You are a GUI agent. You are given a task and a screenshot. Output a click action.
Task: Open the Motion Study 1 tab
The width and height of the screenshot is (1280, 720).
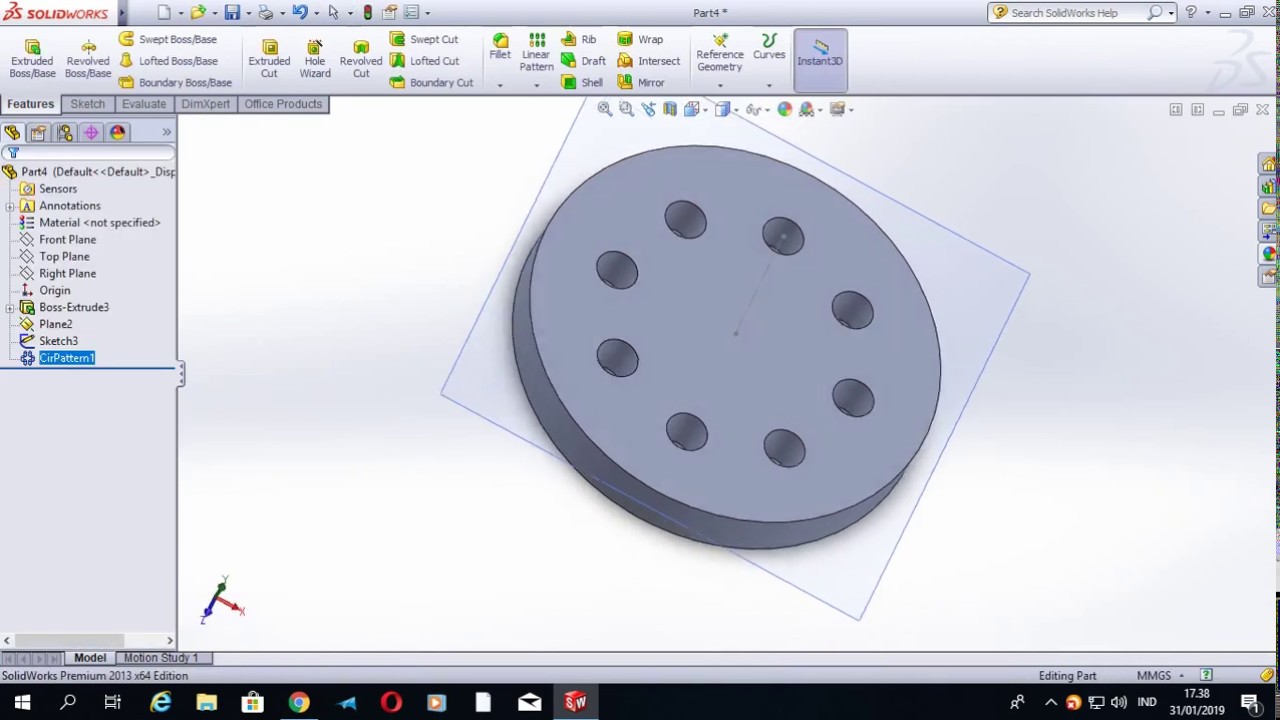click(x=161, y=658)
